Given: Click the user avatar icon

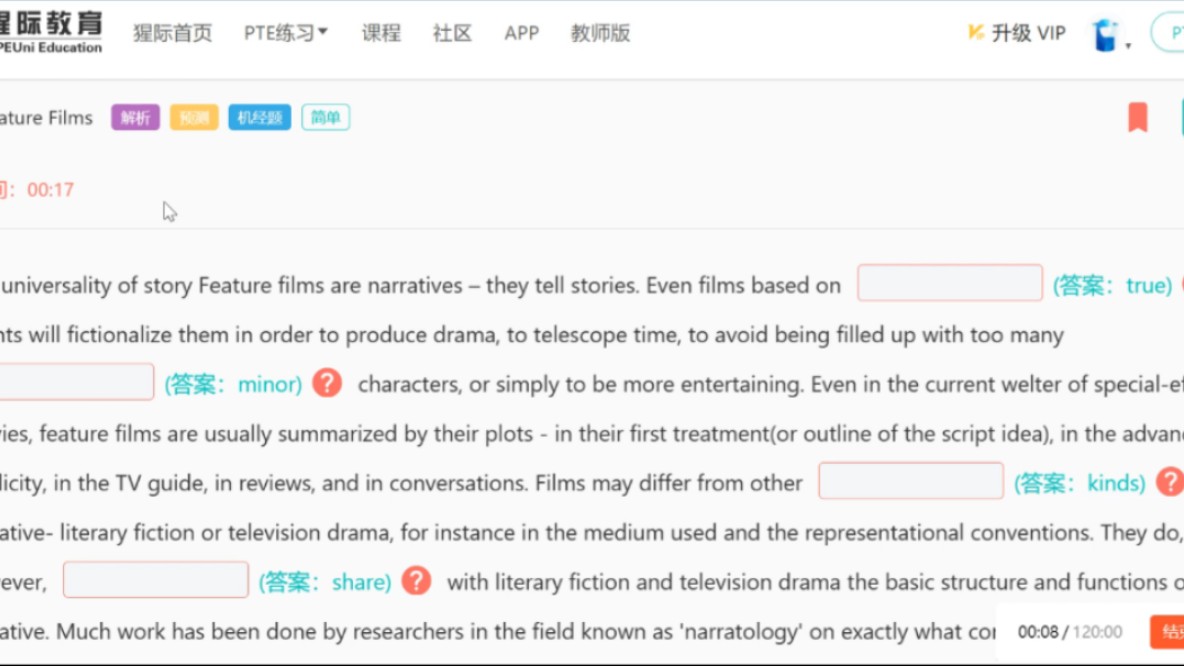Looking at the screenshot, I should (x=1105, y=35).
